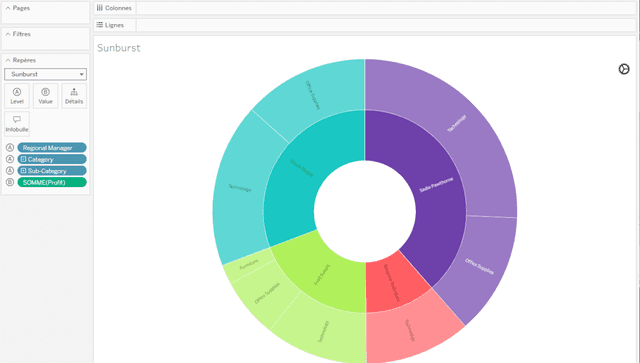Click the Filtres shelf label

[22, 34]
